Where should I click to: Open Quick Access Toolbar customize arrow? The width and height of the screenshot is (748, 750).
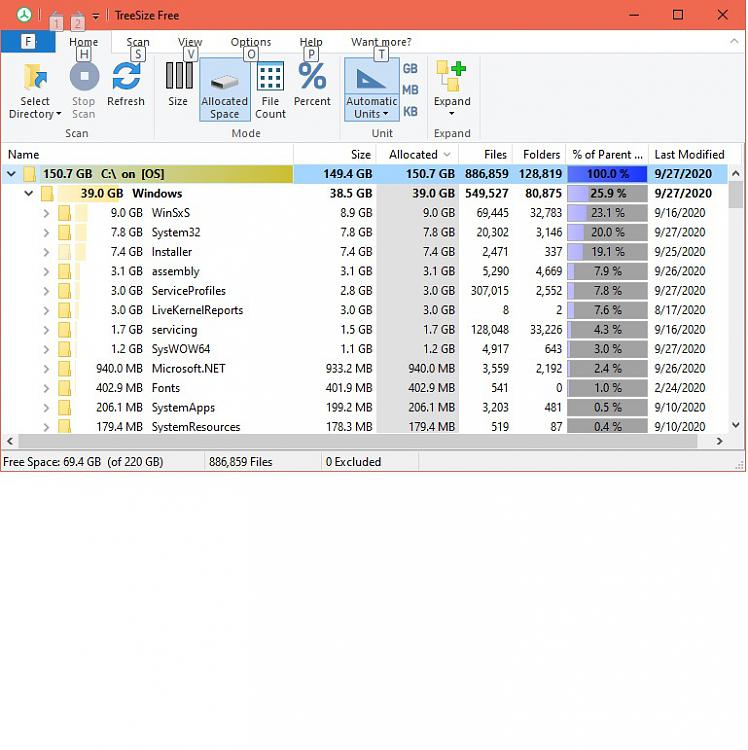tap(96, 16)
